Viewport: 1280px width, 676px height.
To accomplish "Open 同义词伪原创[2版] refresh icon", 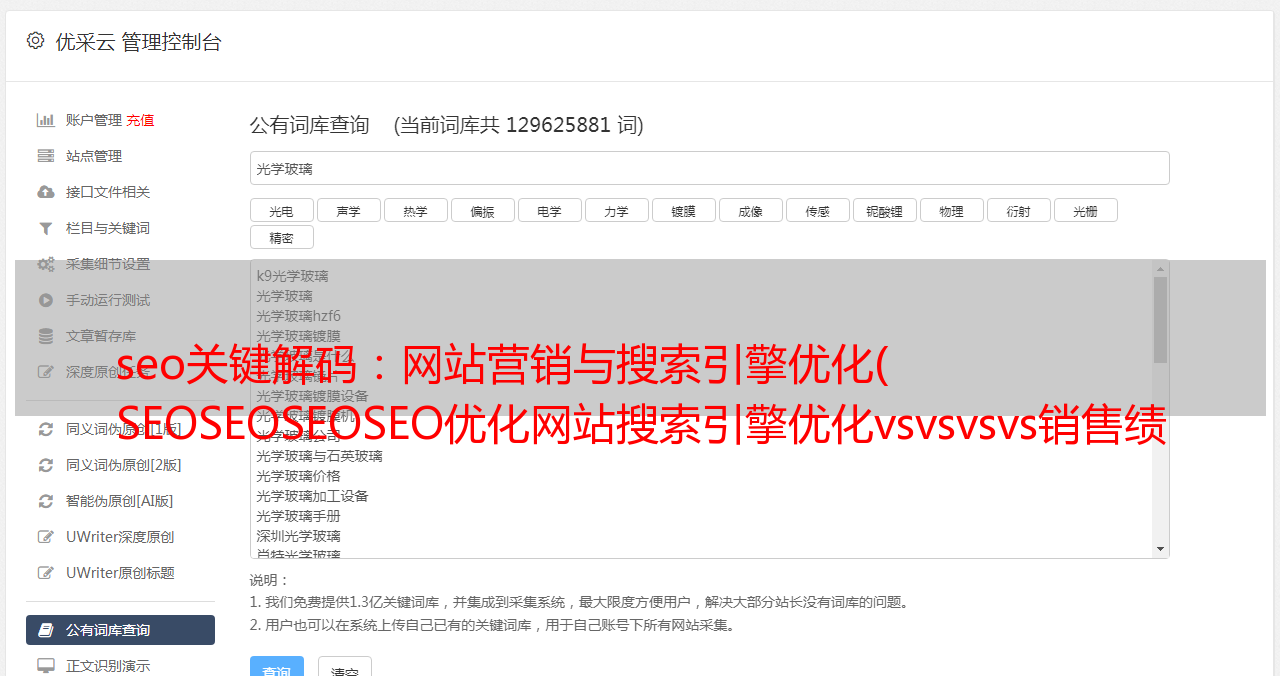I will click(x=46, y=465).
